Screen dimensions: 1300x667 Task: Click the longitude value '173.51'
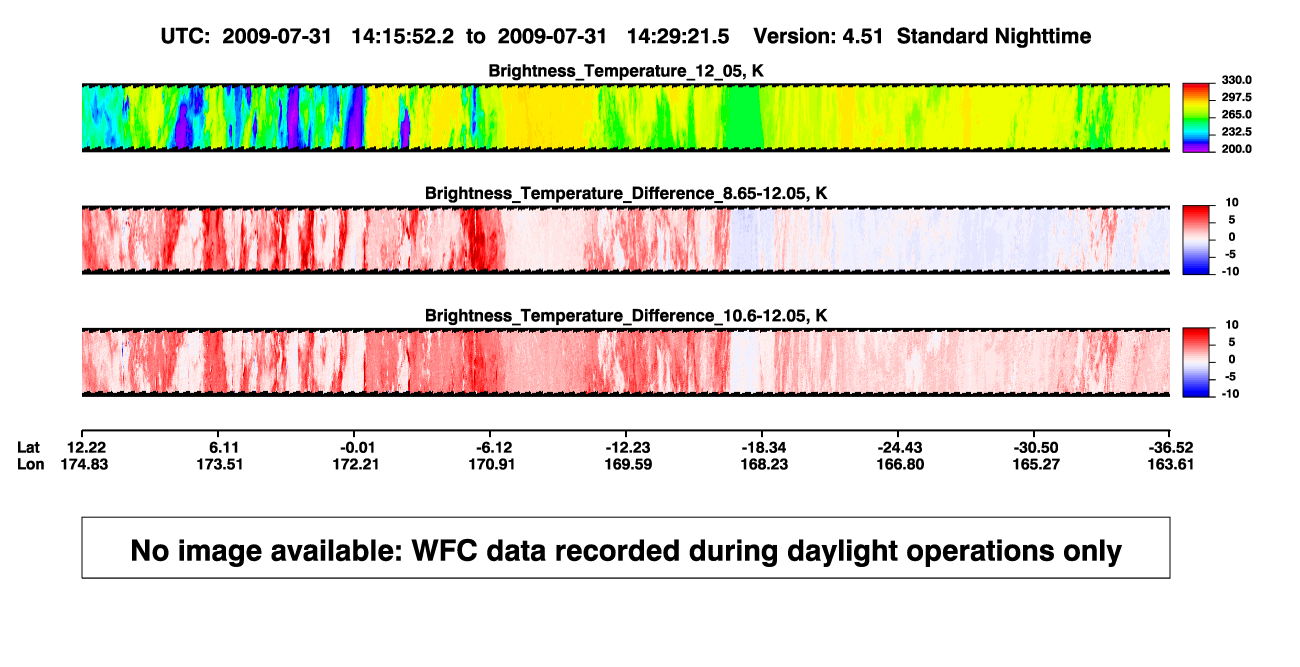222,464
